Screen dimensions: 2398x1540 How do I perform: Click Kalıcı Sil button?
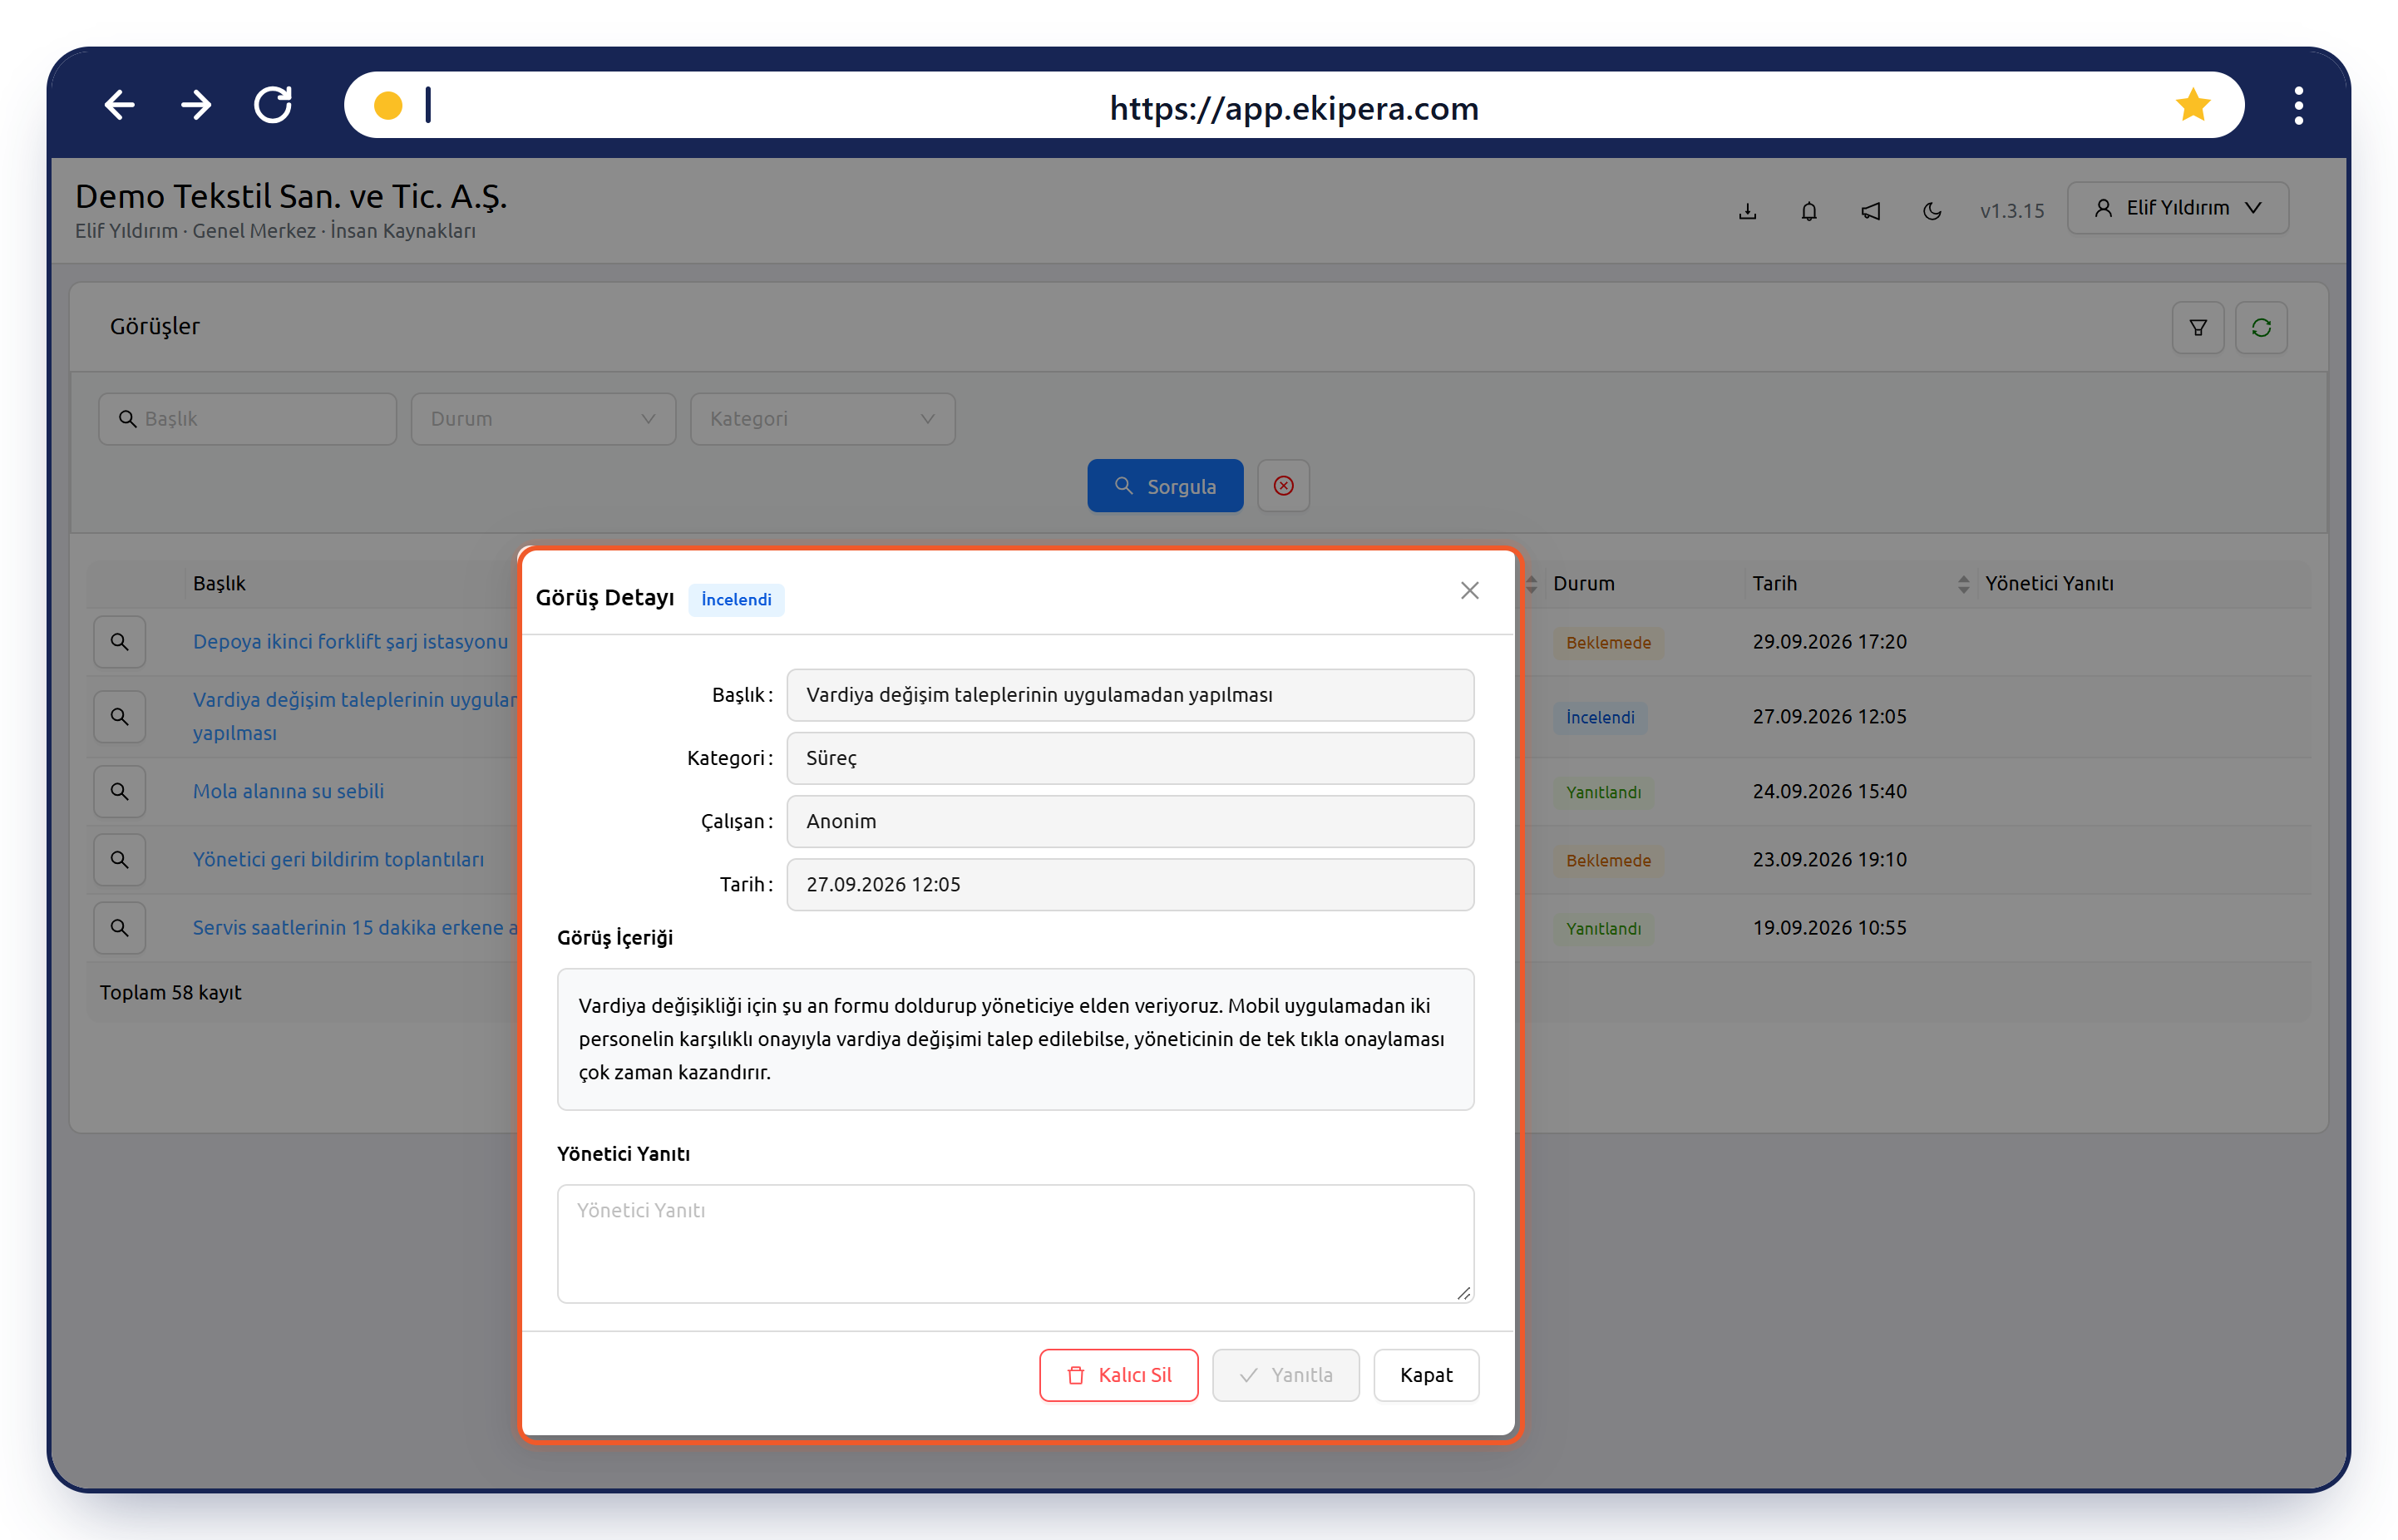tap(1118, 1374)
